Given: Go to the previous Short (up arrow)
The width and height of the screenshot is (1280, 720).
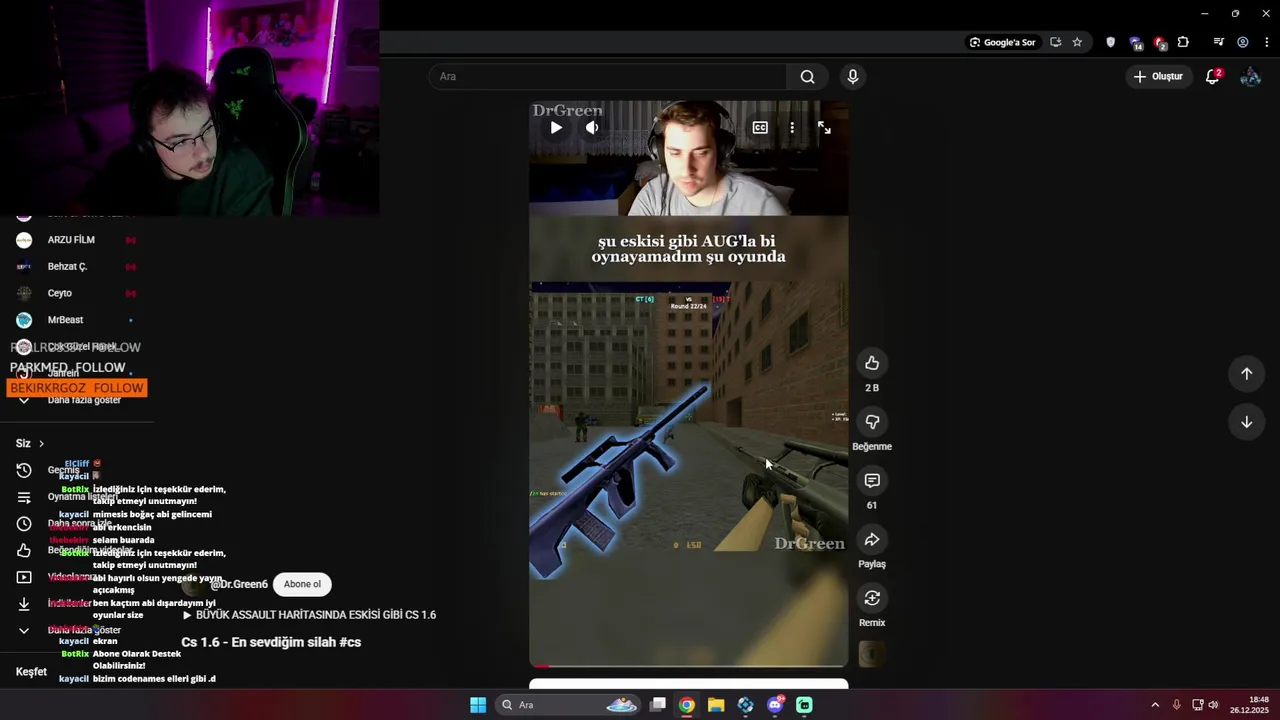Looking at the screenshot, I should click(x=1246, y=373).
